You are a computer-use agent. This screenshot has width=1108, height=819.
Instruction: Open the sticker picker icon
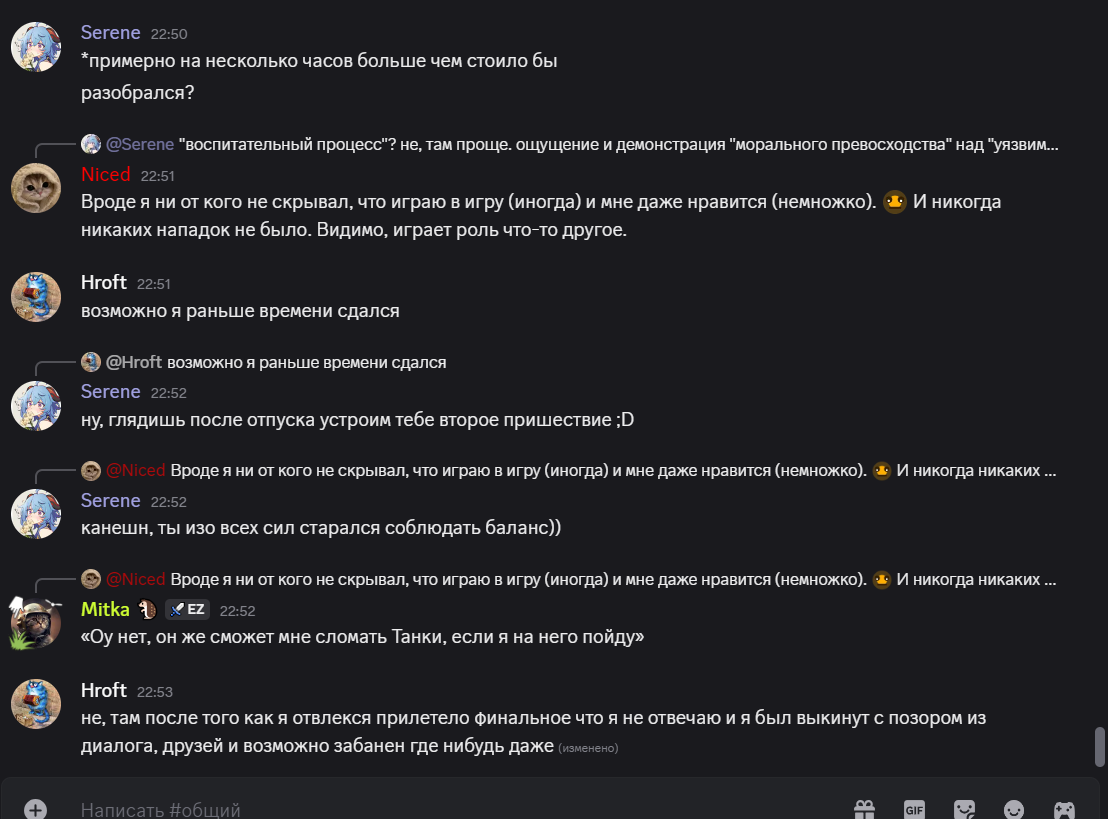(965, 810)
